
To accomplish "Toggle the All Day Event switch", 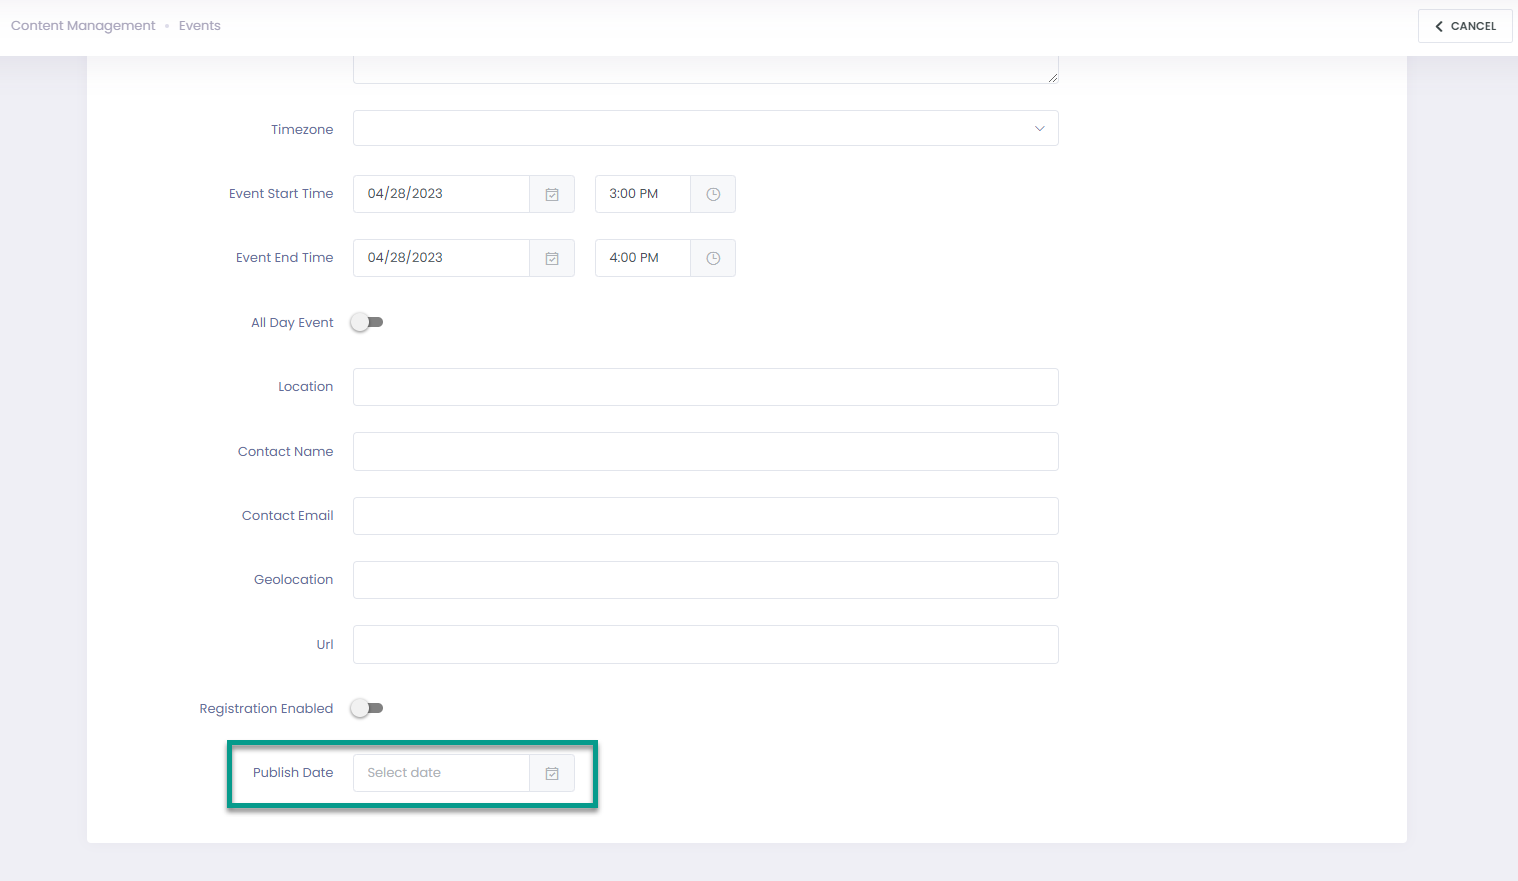I will pyautogui.click(x=367, y=322).
